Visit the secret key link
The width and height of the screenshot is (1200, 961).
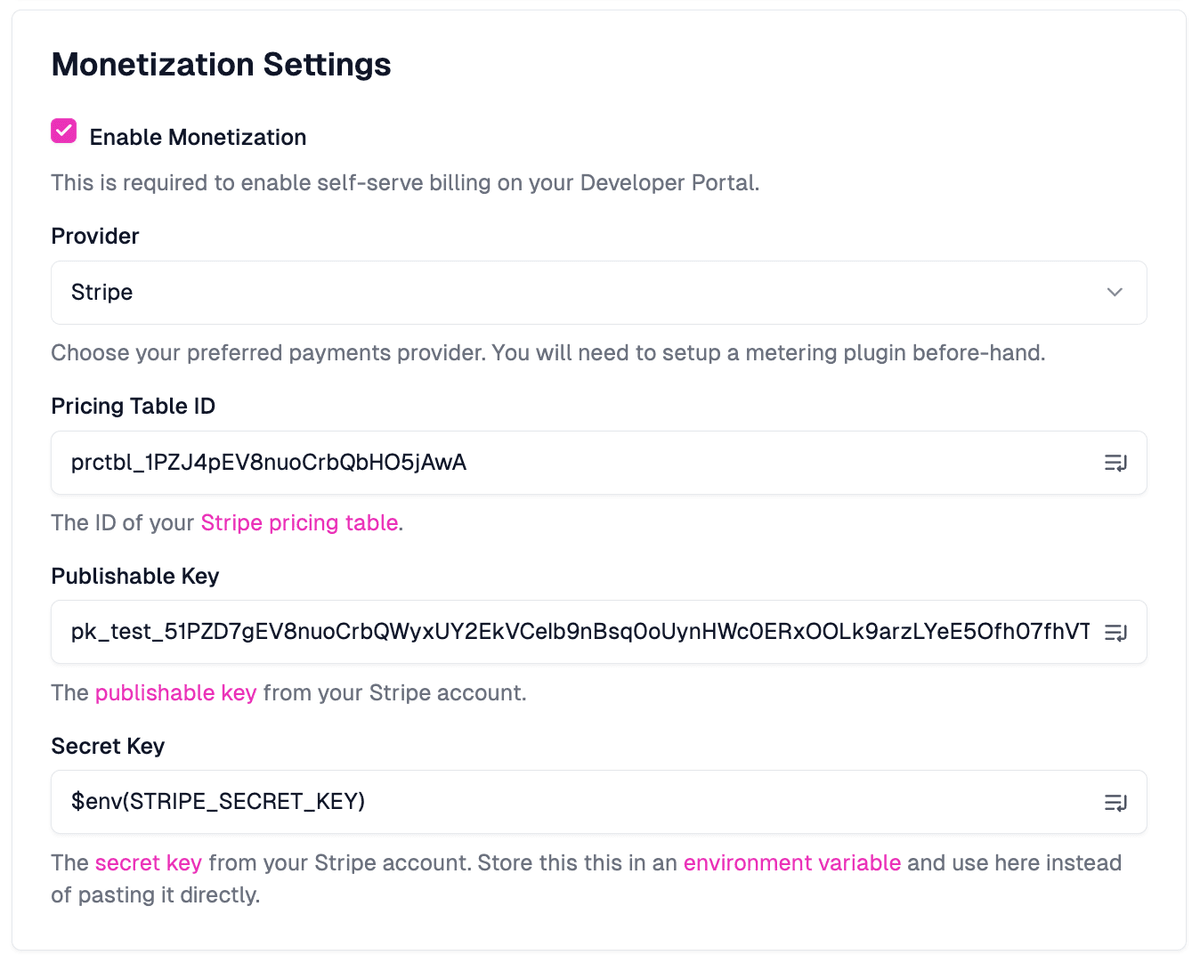coord(149,862)
